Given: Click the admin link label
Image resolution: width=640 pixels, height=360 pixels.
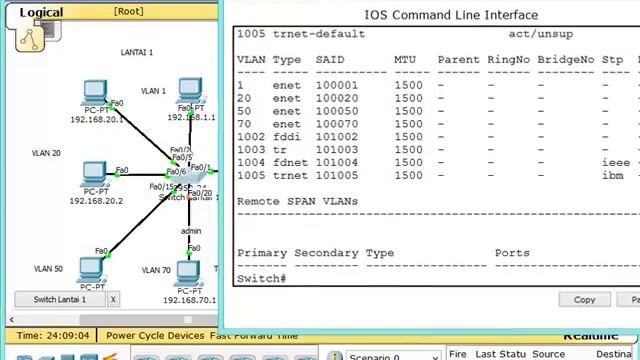Looking at the screenshot, I should (x=191, y=231).
